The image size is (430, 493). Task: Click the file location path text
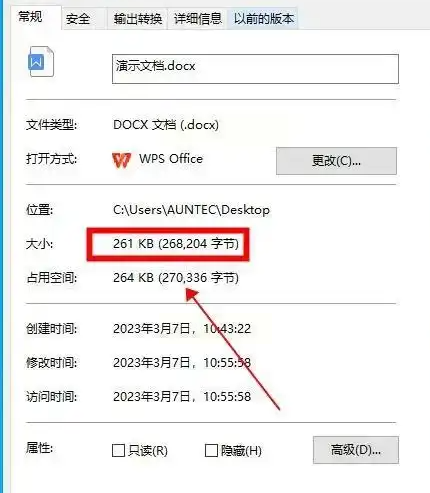pos(191,210)
